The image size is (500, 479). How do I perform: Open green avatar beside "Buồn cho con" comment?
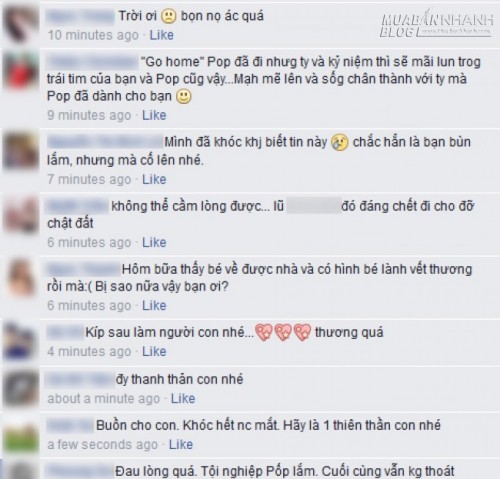[21, 434]
